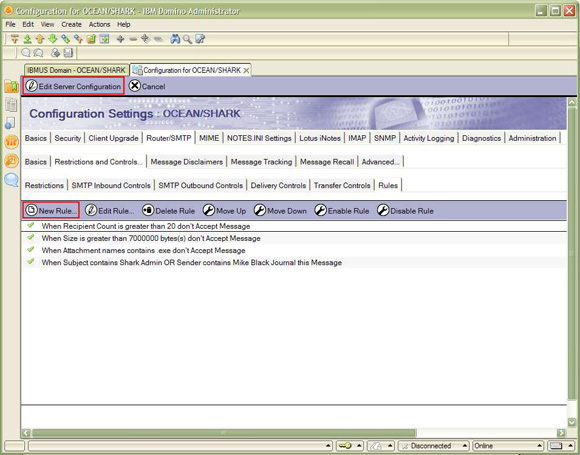Open the Actions menu
This screenshot has width=580, height=455.
click(99, 24)
